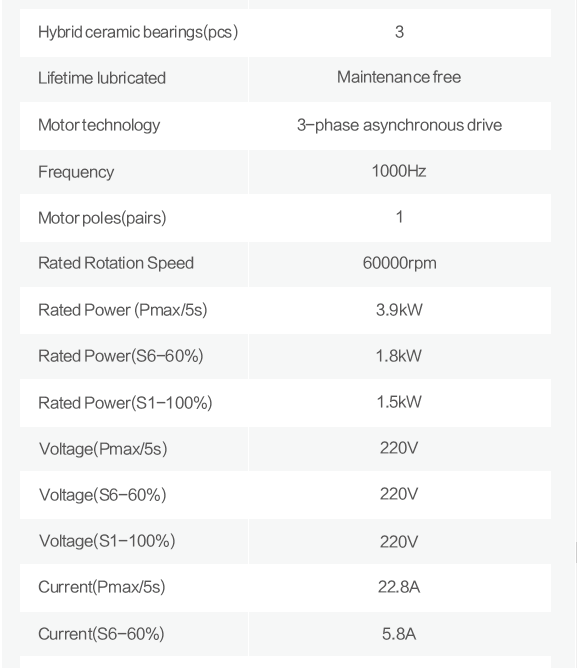
Task: Click the Motor poles(pairs) label
Action: [102, 218]
